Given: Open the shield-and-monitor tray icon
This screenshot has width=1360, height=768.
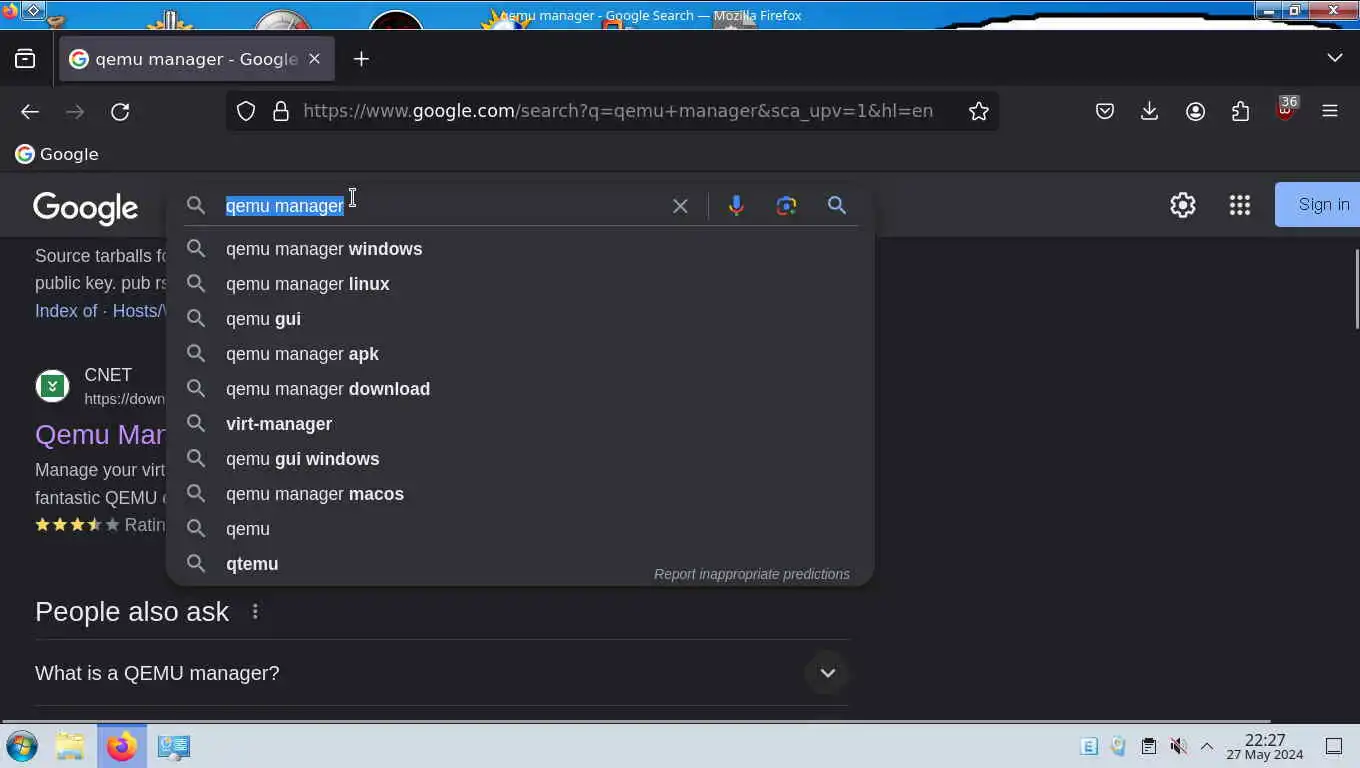Looking at the screenshot, I should [1119, 746].
